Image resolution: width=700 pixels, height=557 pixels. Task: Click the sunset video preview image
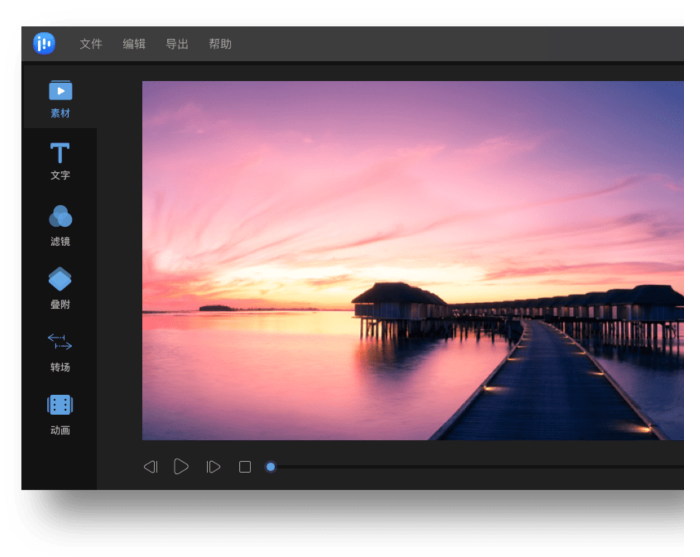(x=412, y=260)
